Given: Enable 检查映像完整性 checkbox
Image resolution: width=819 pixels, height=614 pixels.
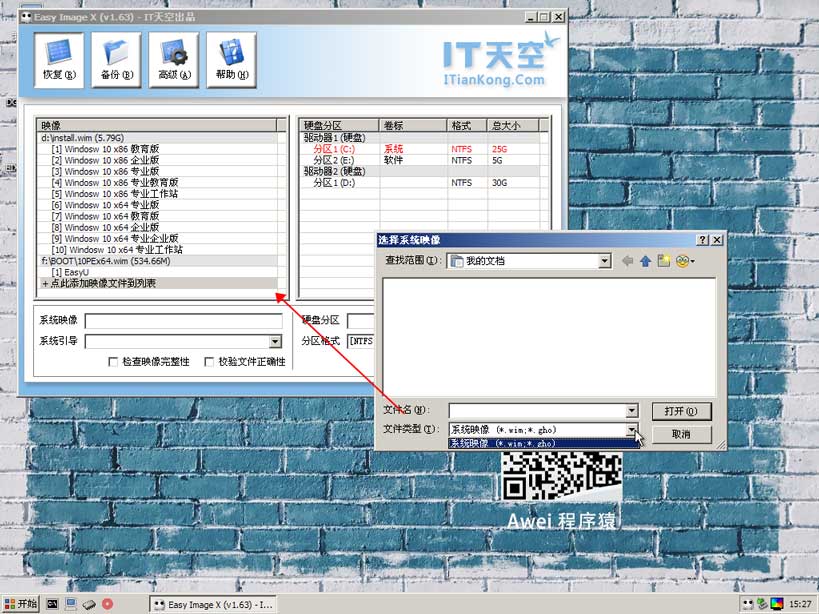Looking at the screenshot, I should point(113,362).
